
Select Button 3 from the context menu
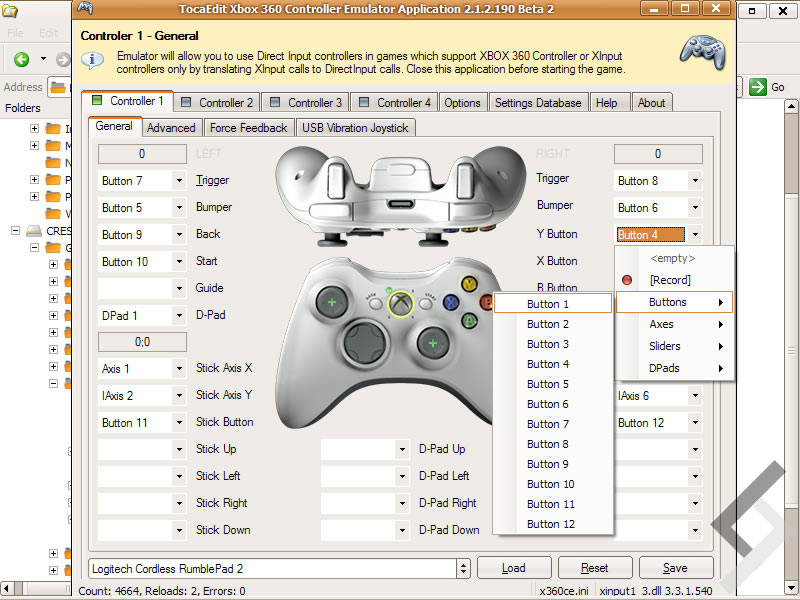point(547,344)
